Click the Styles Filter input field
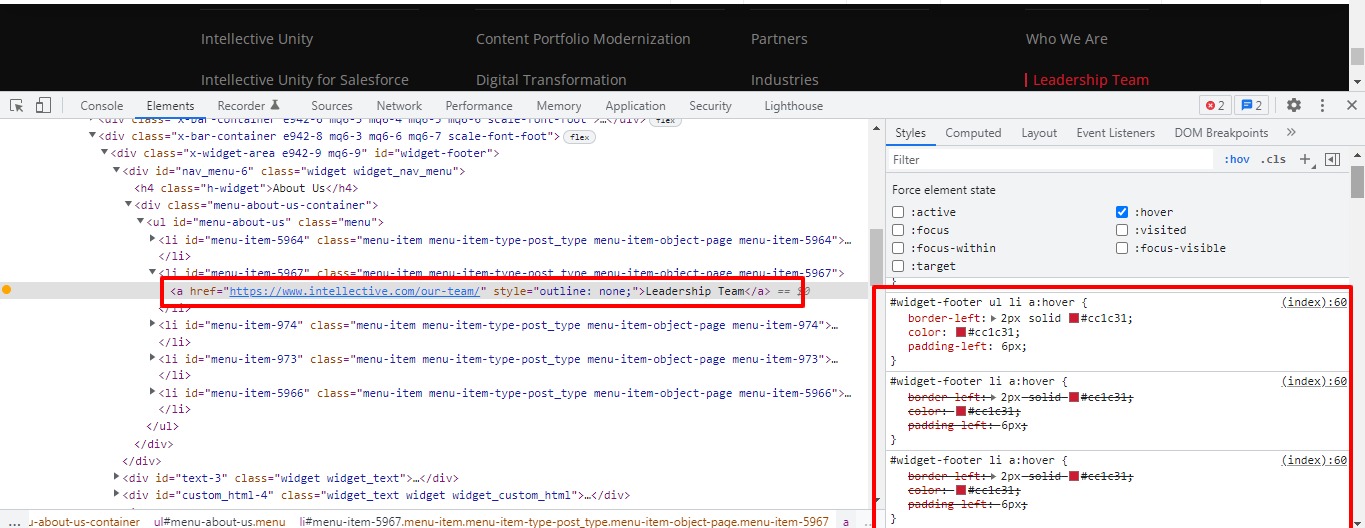The height and width of the screenshot is (528, 1365). pos(1050,160)
